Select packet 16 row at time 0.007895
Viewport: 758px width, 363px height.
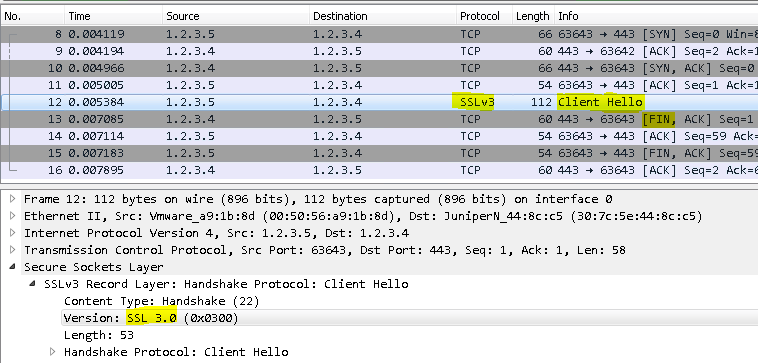[x=379, y=170]
